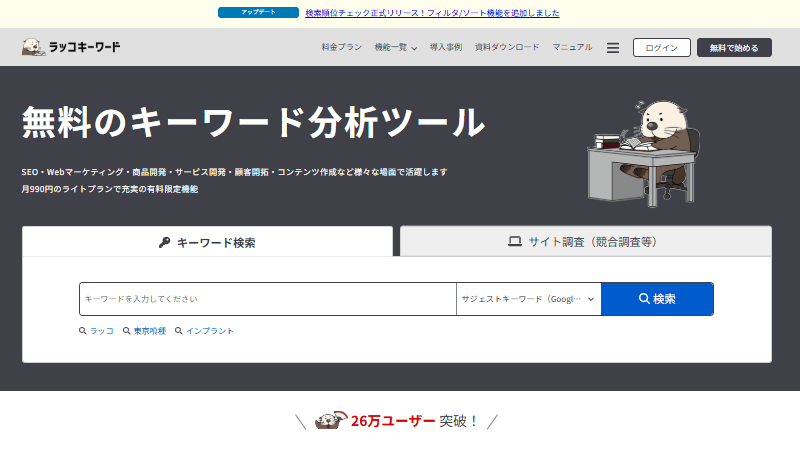800x450 pixels.
Task: Click the blue 検索 button
Action: coord(657,299)
